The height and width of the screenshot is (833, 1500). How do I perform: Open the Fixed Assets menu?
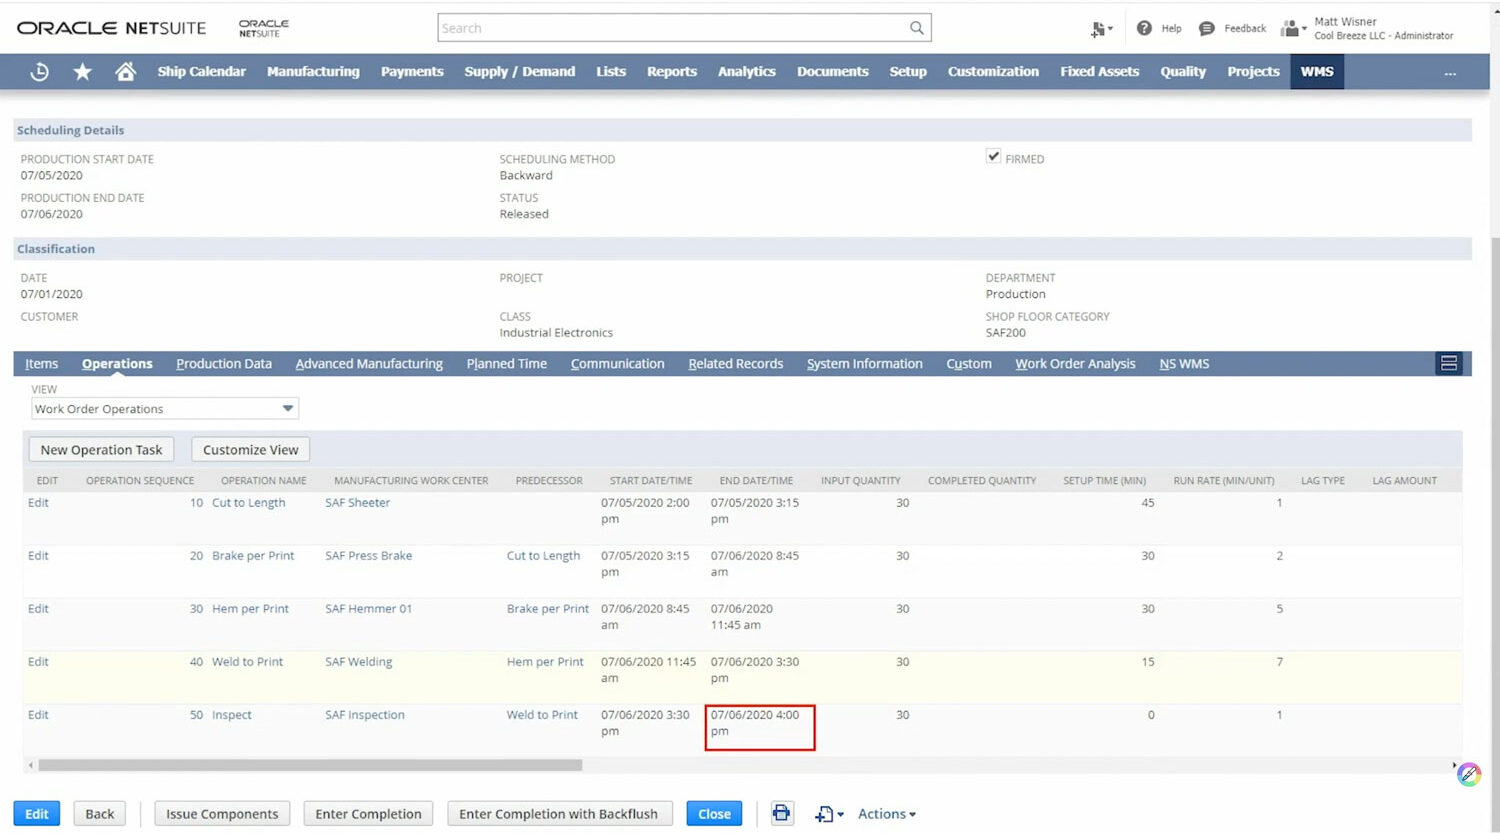click(1100, 72)
